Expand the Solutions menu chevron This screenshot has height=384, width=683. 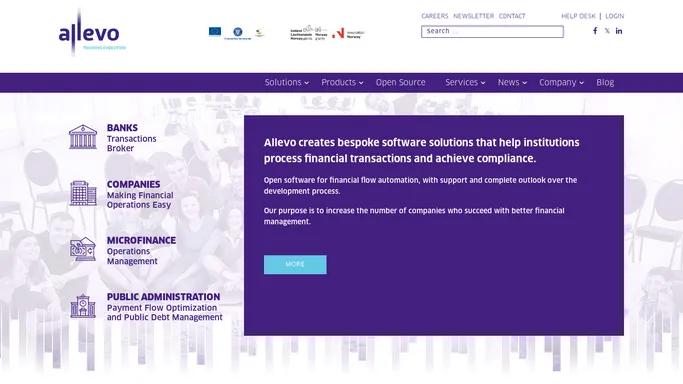pyautogui.click(x=307, y=83)
